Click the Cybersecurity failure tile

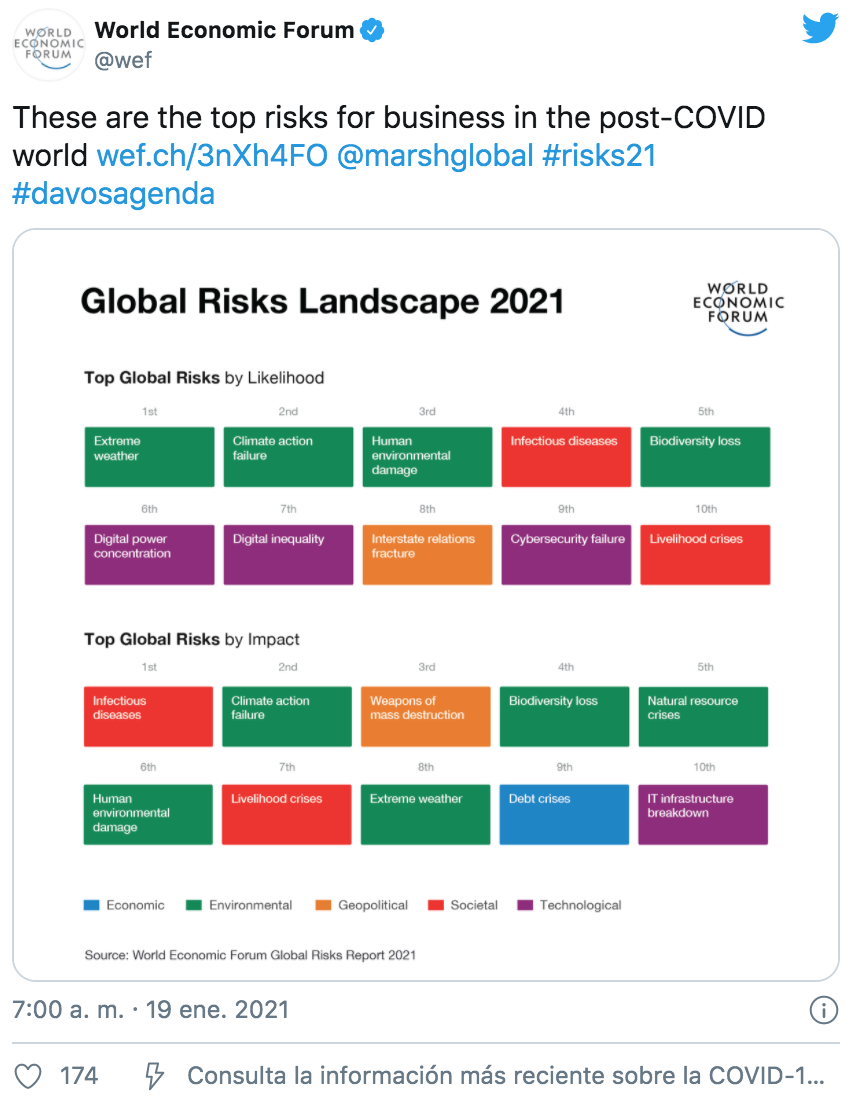(x=566, y=555)
